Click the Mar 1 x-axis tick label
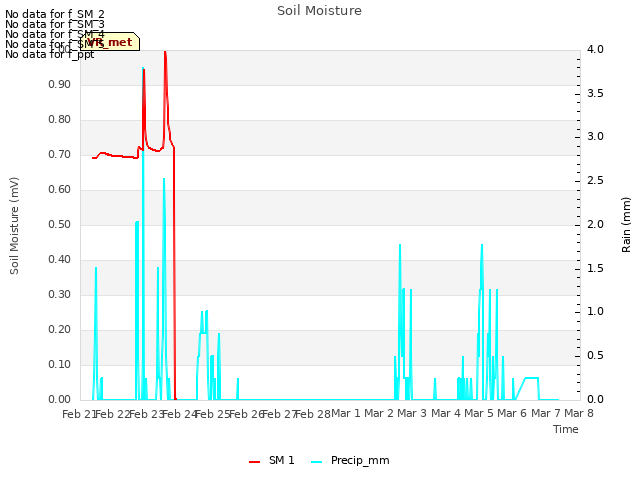Image resolution: width=640 pixels, height=480 pixels. [x=346, y=413]
